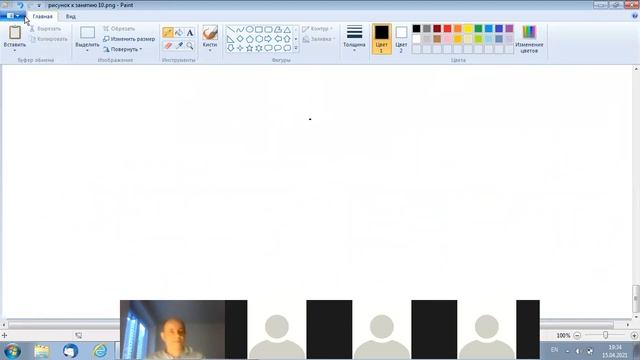Screen dimensions: 640x360
Task: Open the Quick Access Toolbar customize arrow
Action: click(39, 6)
